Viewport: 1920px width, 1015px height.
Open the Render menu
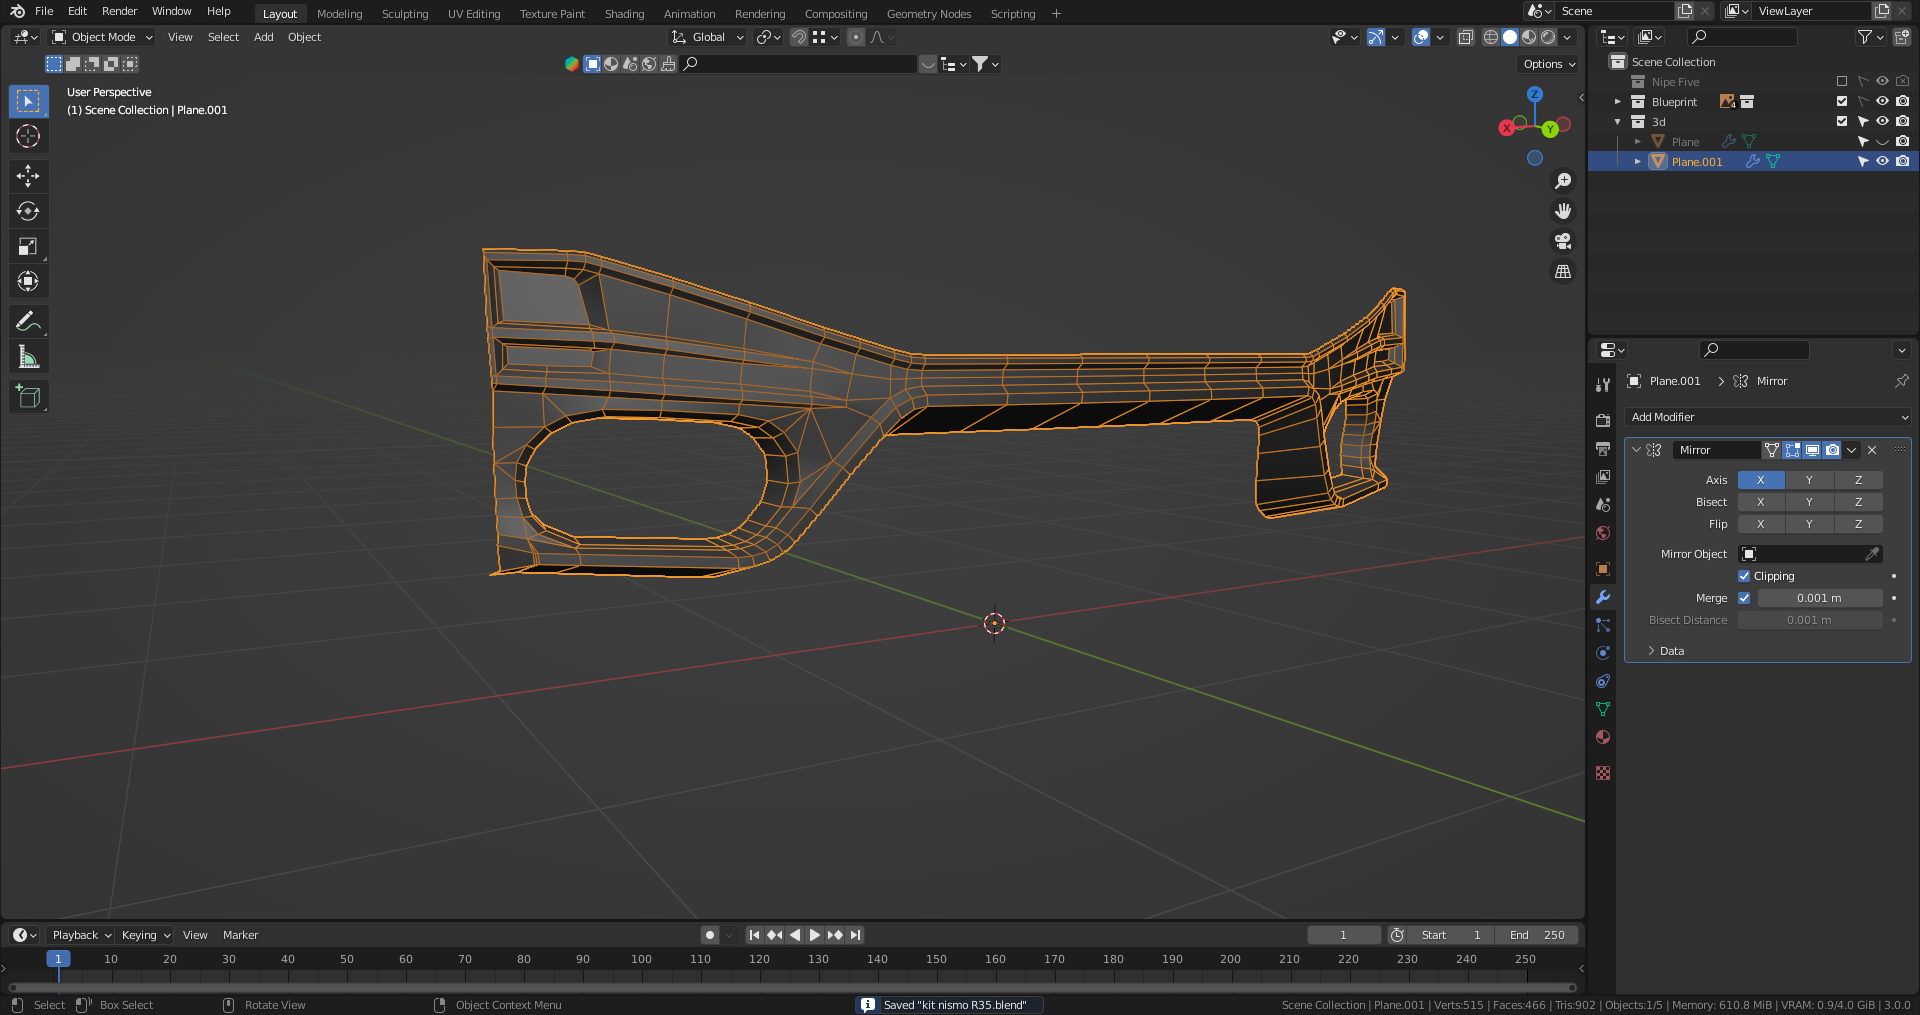click(x=120, y=11)
